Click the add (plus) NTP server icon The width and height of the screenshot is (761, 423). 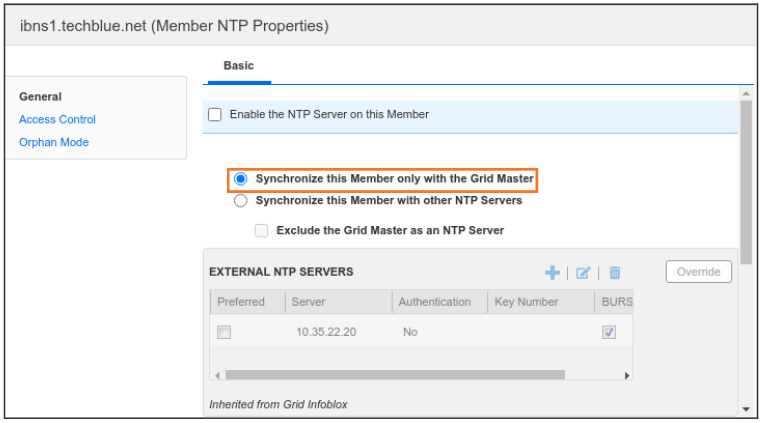point(552,272)
